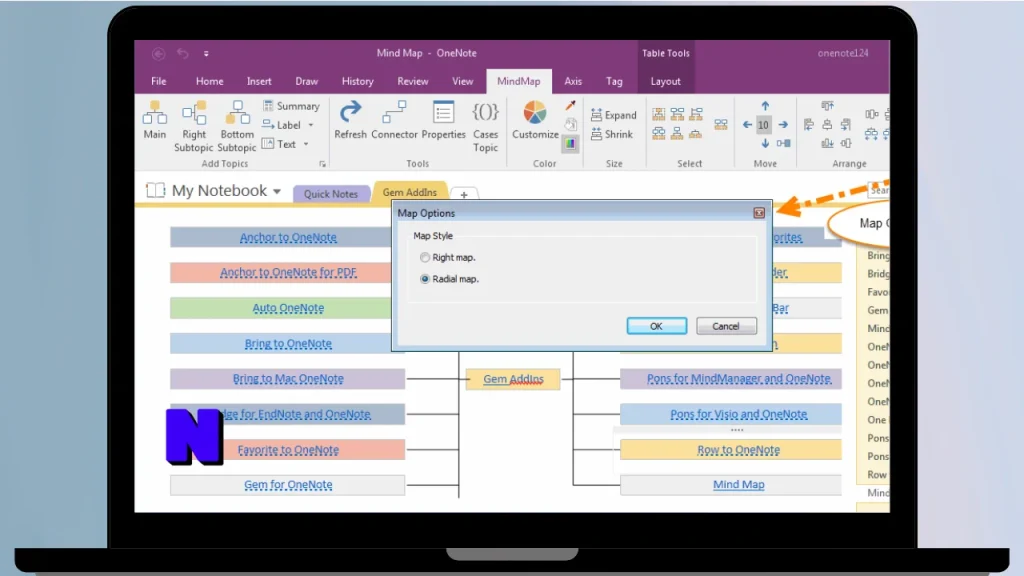Open the Row to OneNote link

[739, 449]
